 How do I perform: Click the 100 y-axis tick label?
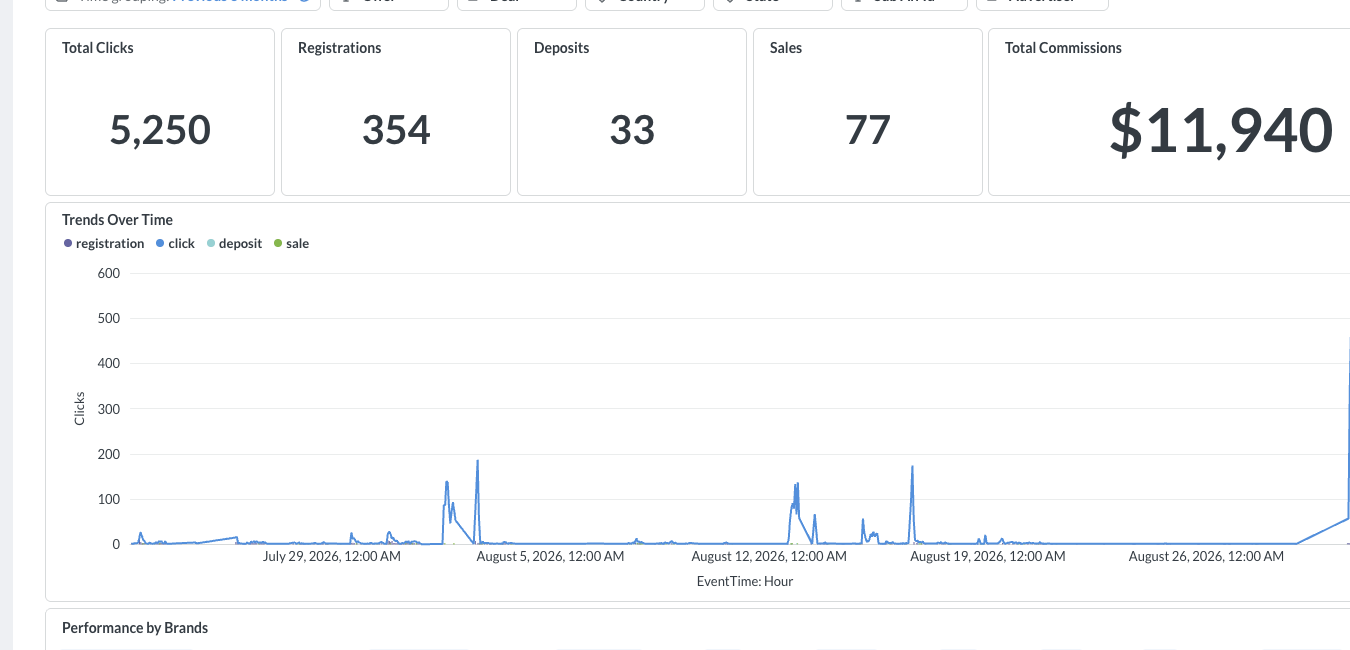tap(109, 499)
